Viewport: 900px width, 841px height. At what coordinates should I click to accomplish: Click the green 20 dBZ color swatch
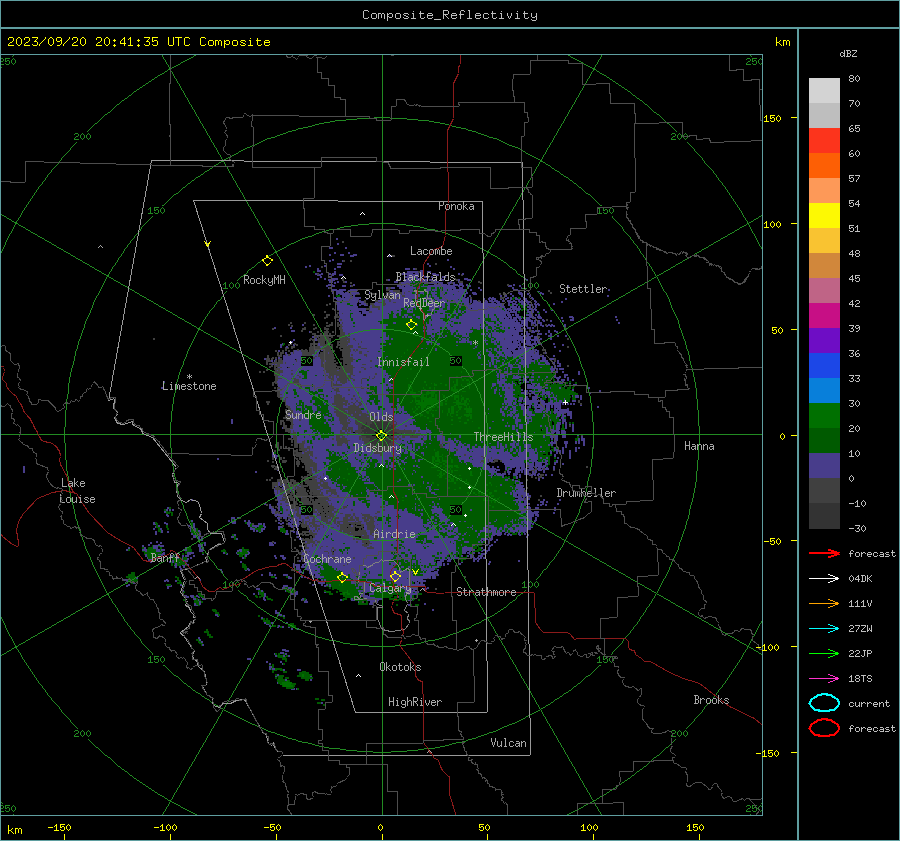point(824,416)
